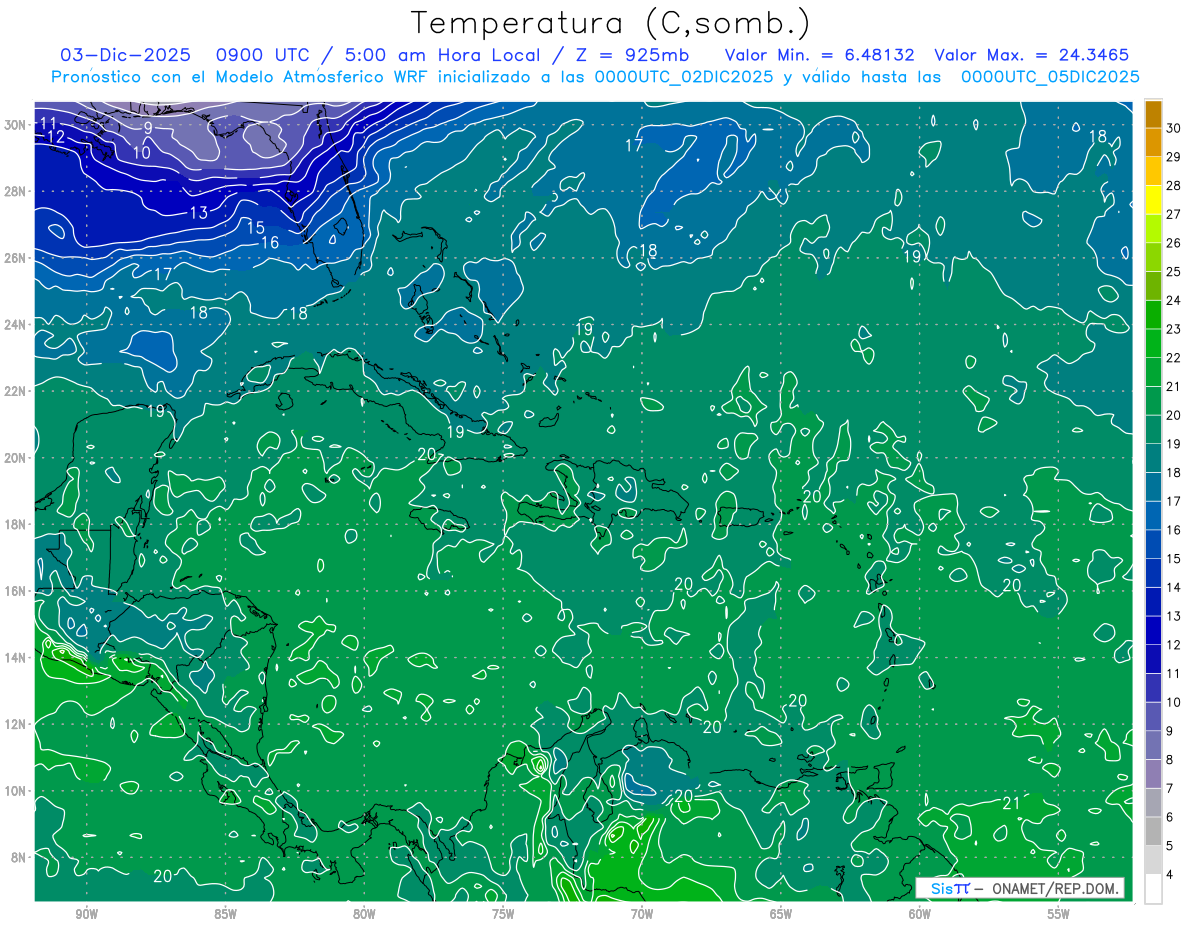Click the "ONAMET/REP.DOM." credit label

tap(1055, 888)
